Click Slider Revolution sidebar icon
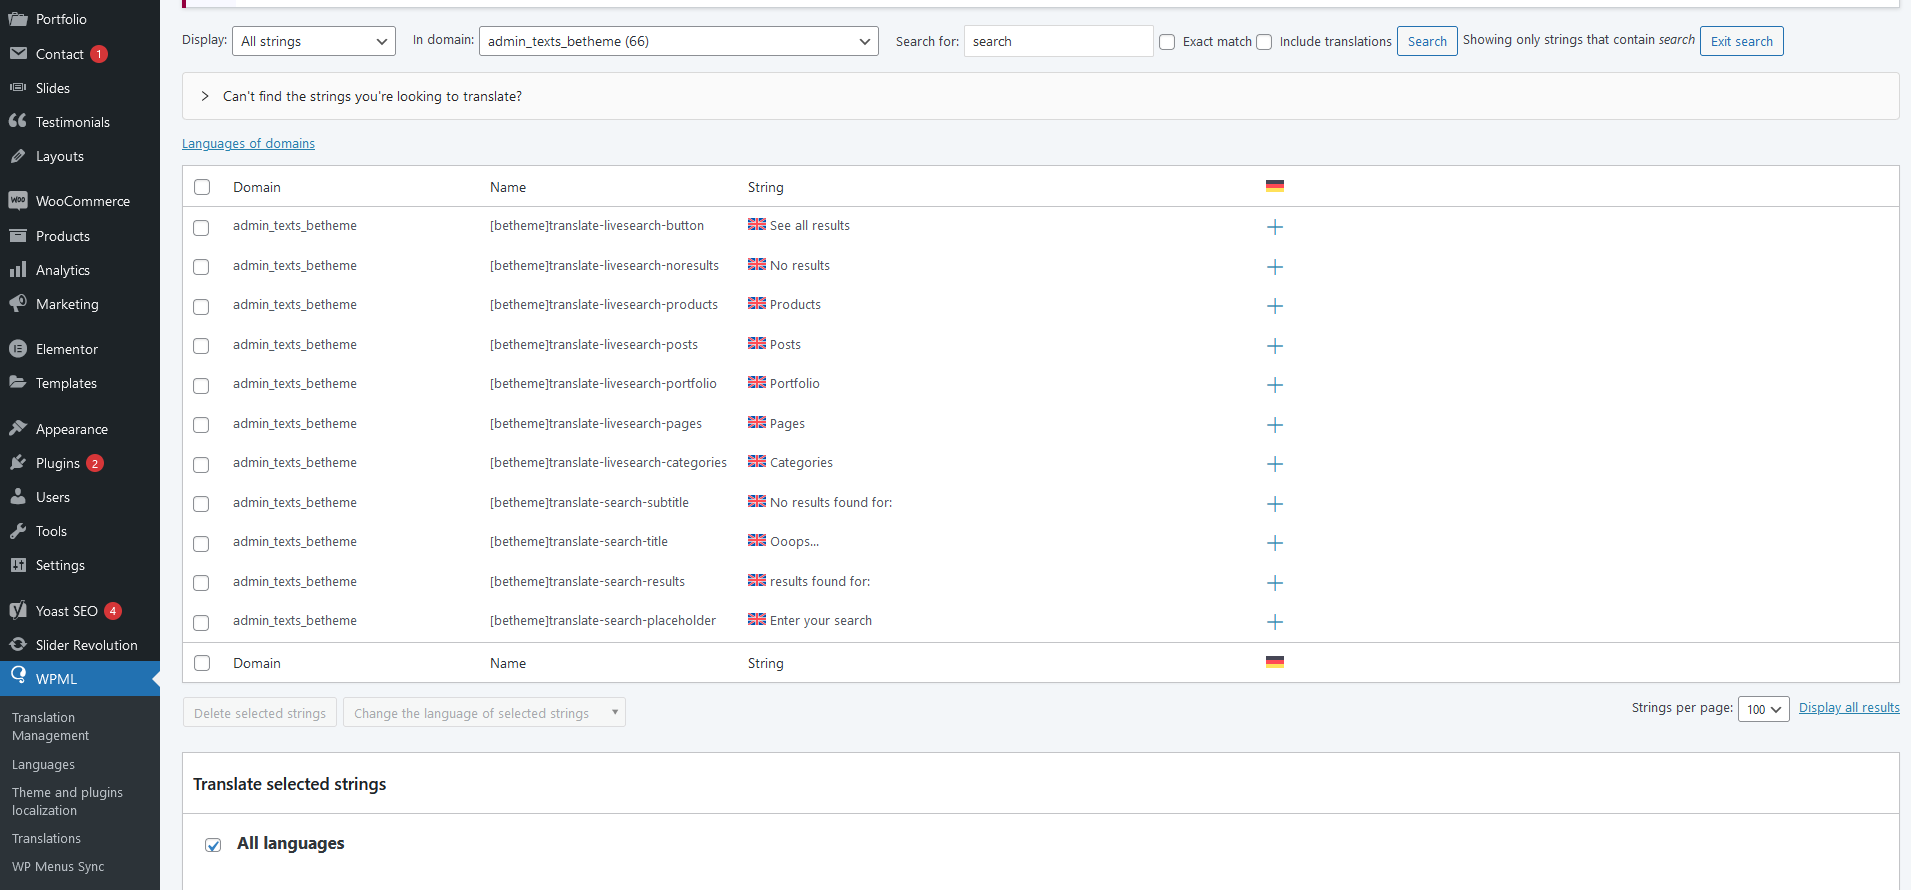The image size is (1911, 890). [x=18, y=644]
